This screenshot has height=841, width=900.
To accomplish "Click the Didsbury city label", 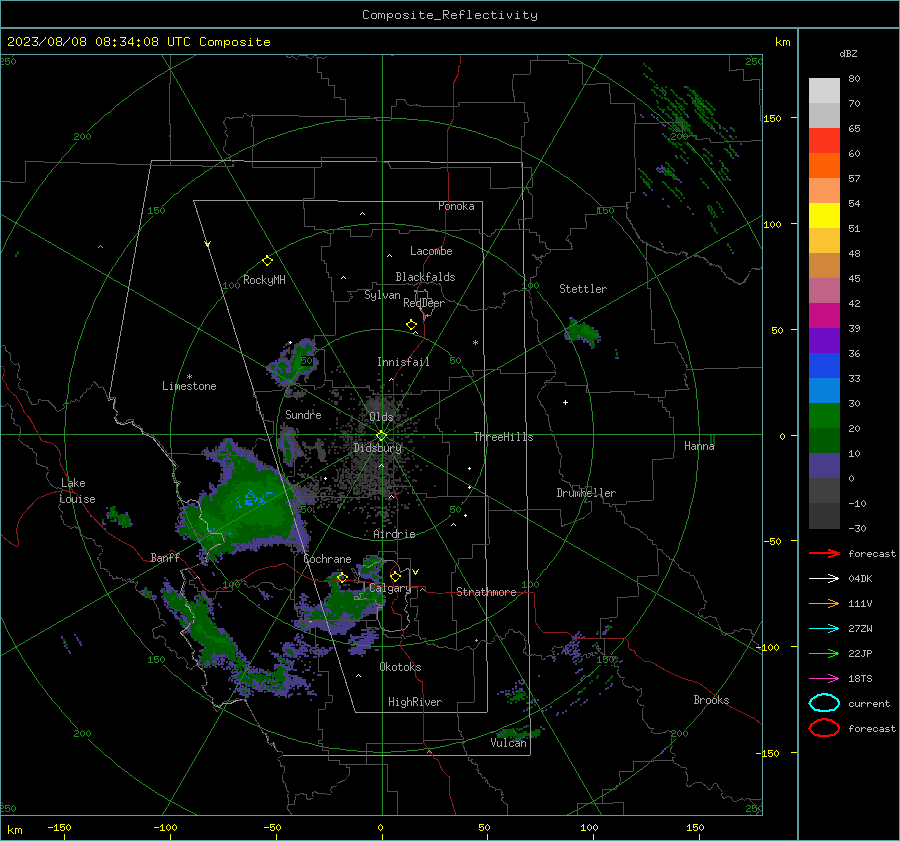I will pos(377,448).
